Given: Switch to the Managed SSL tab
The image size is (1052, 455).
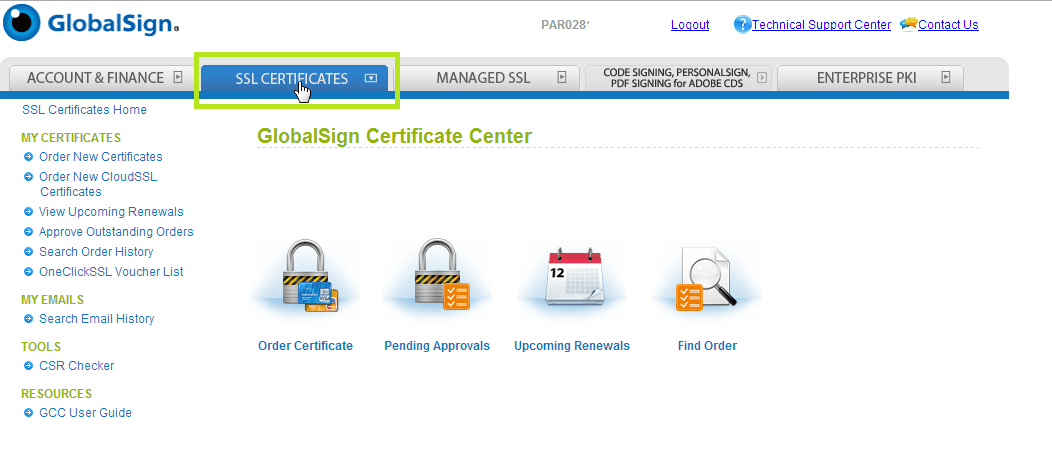Looking at the screenshot, I should pos(483,78).
